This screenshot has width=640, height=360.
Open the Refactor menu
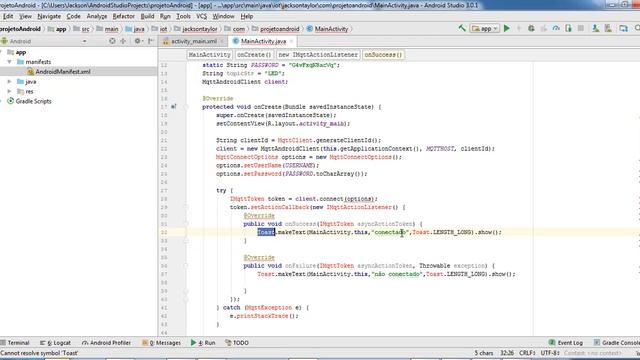pos(124,16)
